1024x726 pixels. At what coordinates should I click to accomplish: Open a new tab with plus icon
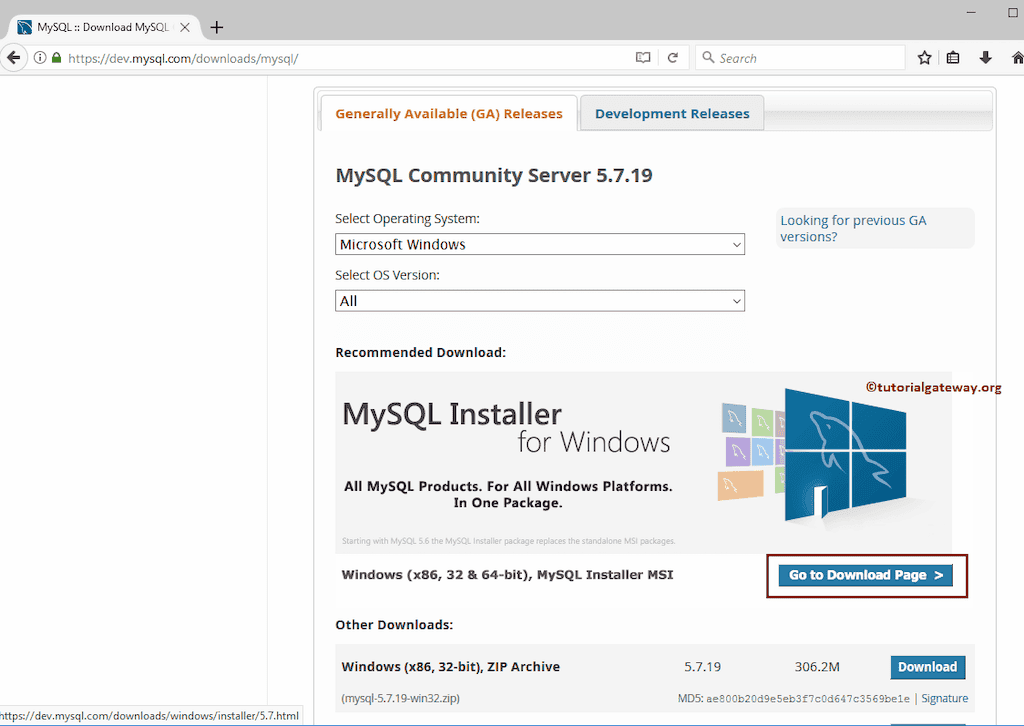[217, 27]
